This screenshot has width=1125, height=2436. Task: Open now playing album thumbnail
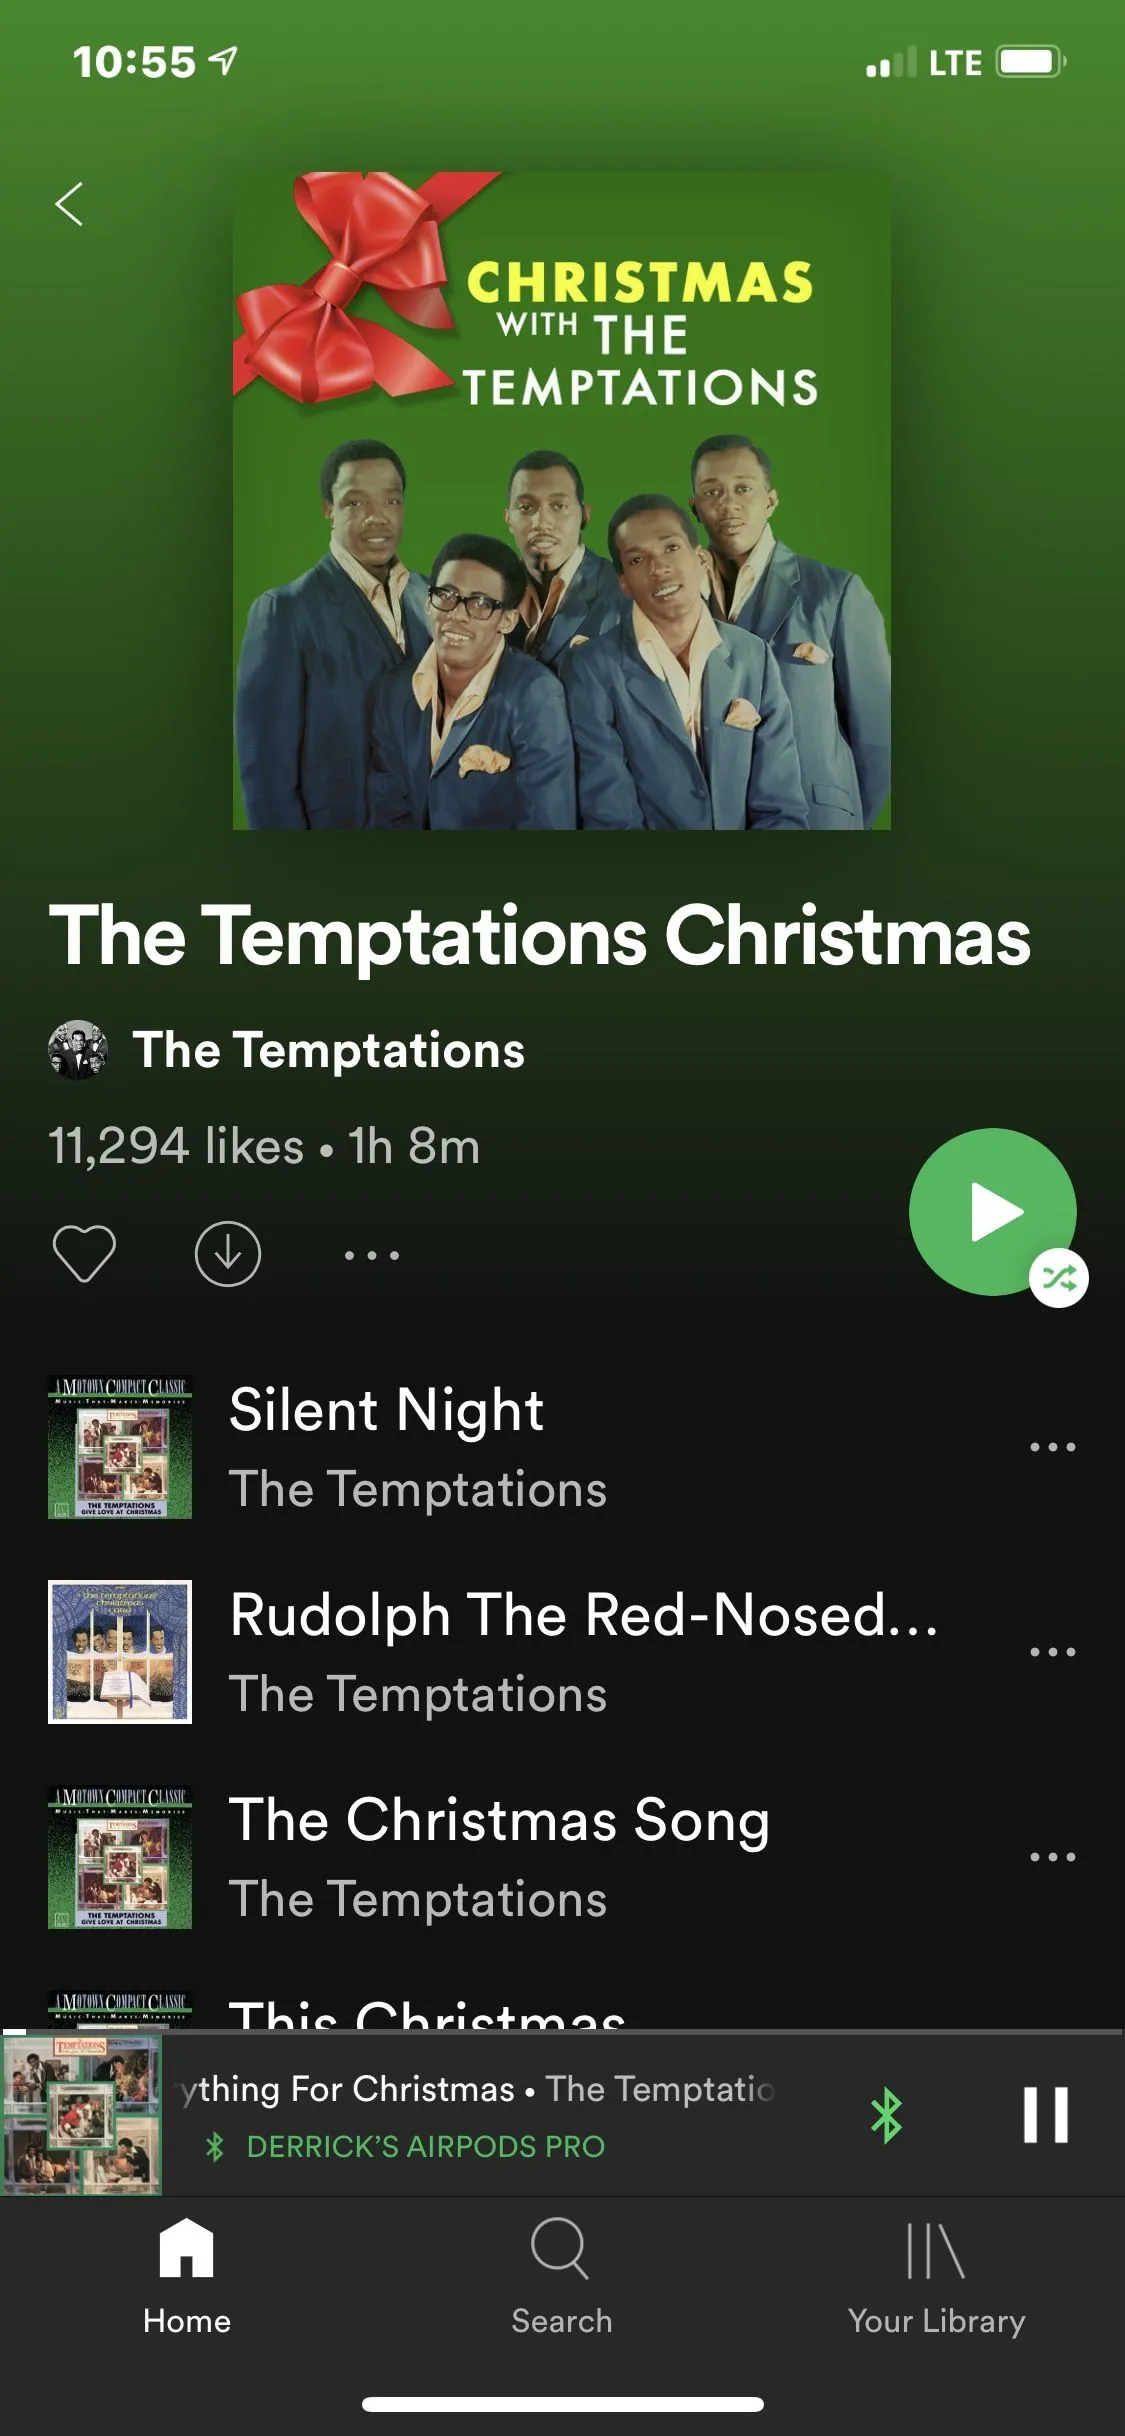82,2115
